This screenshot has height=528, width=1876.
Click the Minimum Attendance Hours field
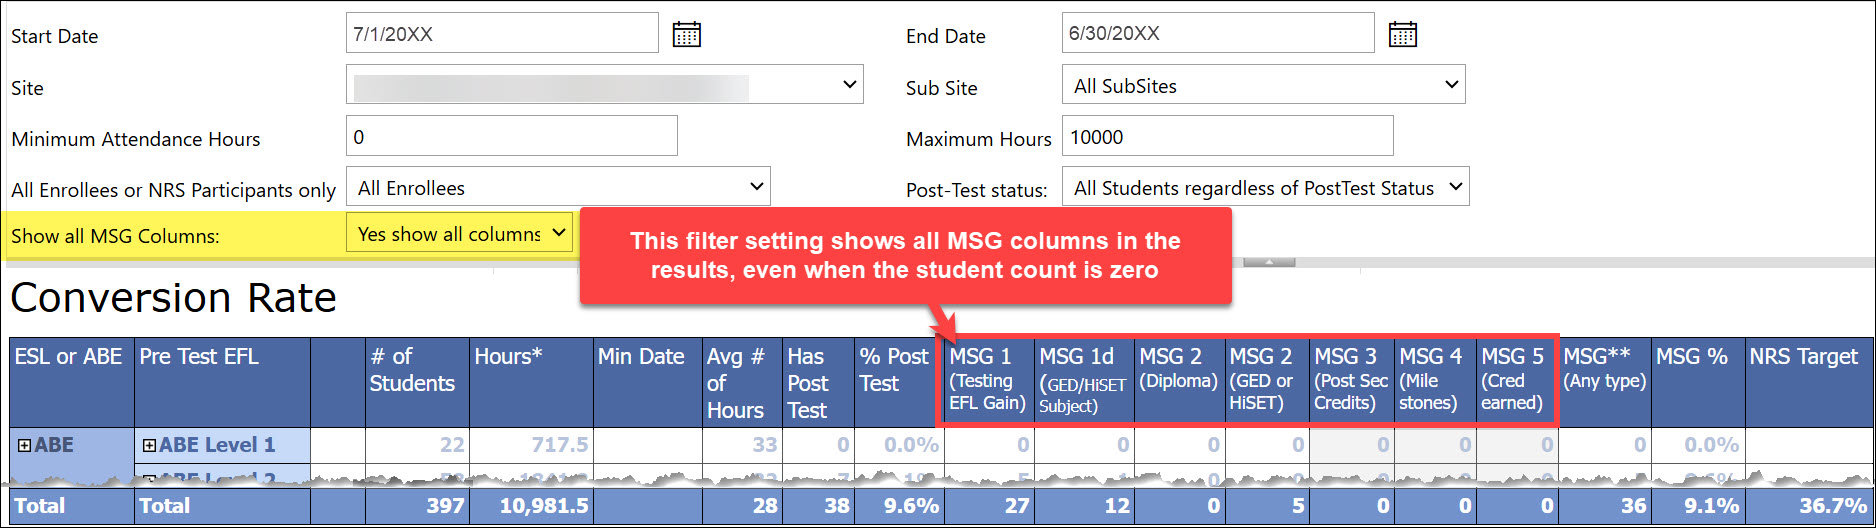[x=511, y=136]
